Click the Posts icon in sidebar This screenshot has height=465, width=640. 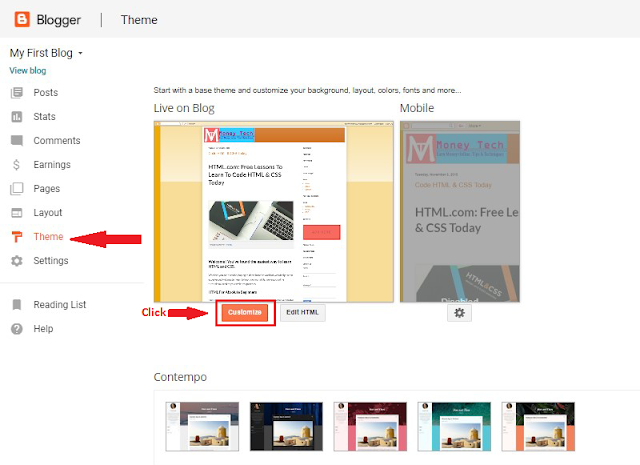(17, 93)
